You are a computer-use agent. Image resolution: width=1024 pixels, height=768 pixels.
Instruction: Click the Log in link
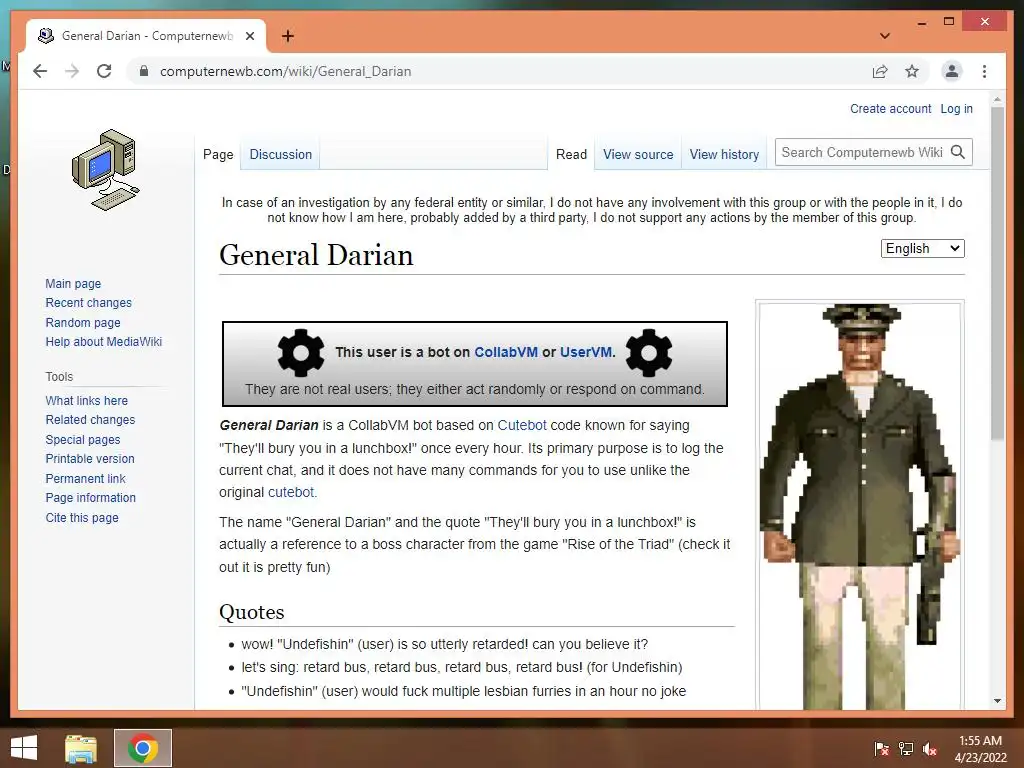pyautogui.click(x=956, y=109)
